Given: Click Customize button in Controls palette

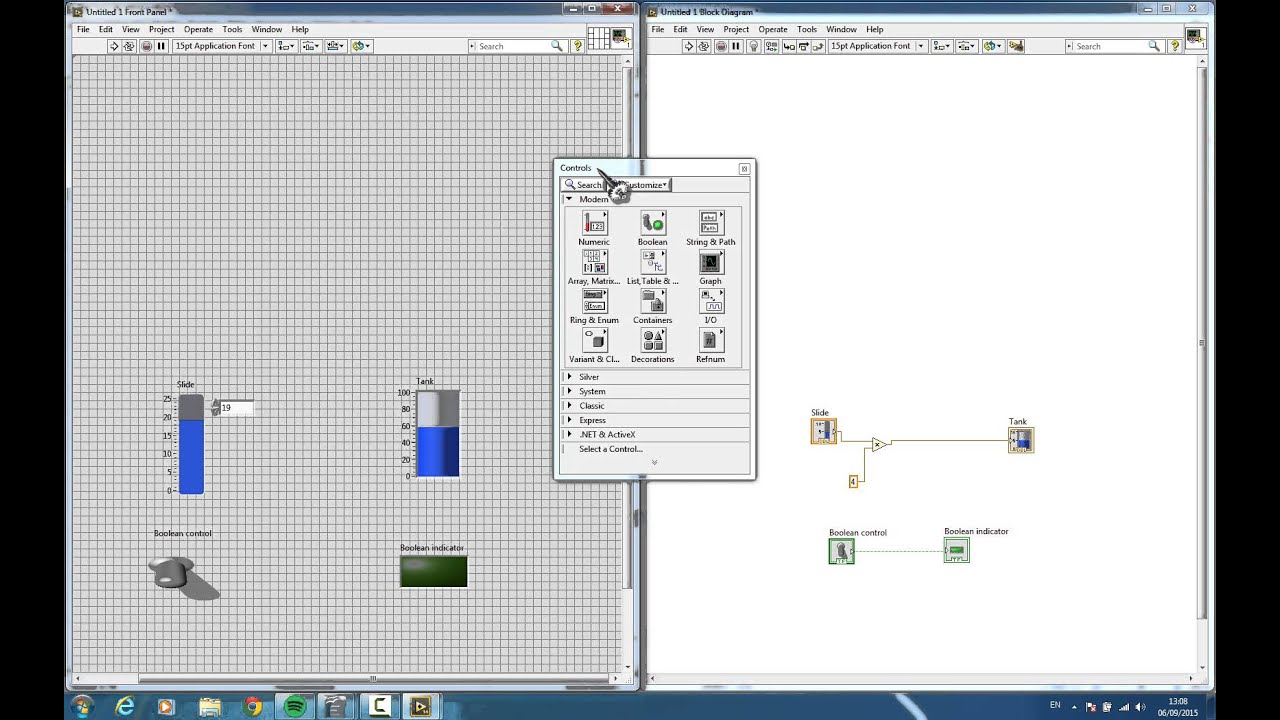Looking at the screenshot, I should tap(640, 185).
